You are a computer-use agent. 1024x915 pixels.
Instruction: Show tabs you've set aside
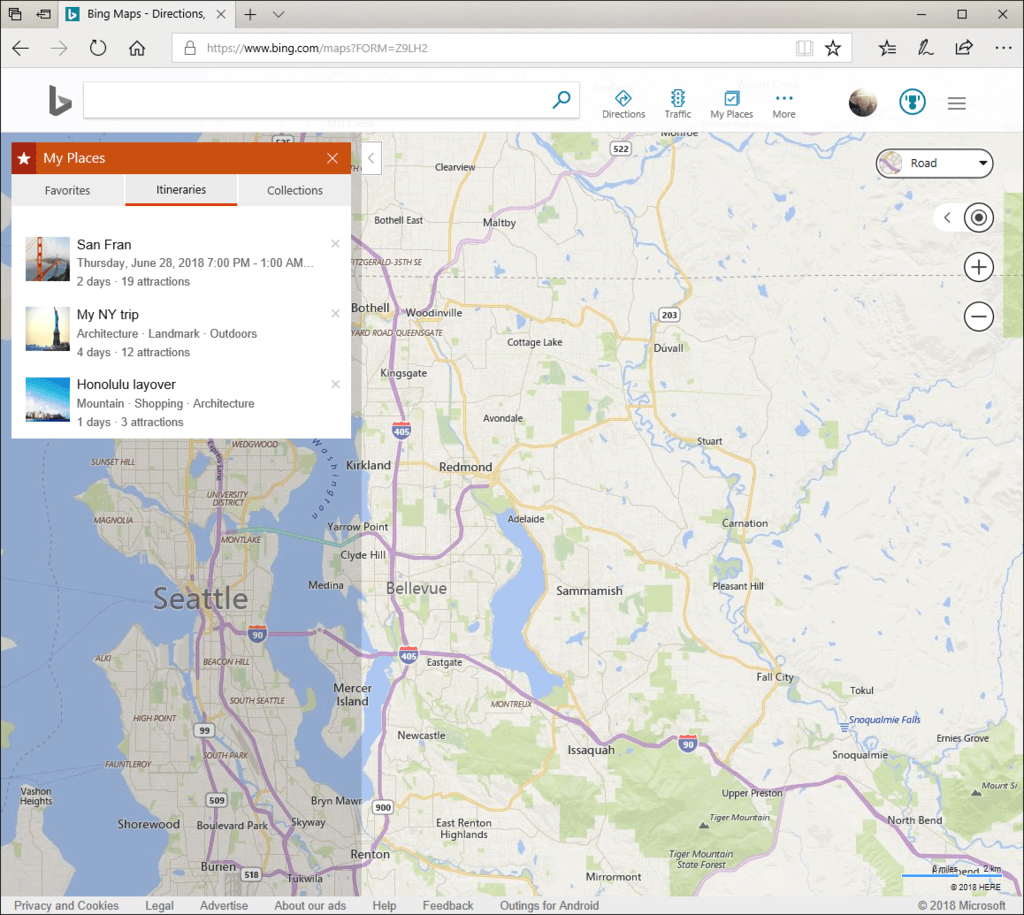point(14,14)
